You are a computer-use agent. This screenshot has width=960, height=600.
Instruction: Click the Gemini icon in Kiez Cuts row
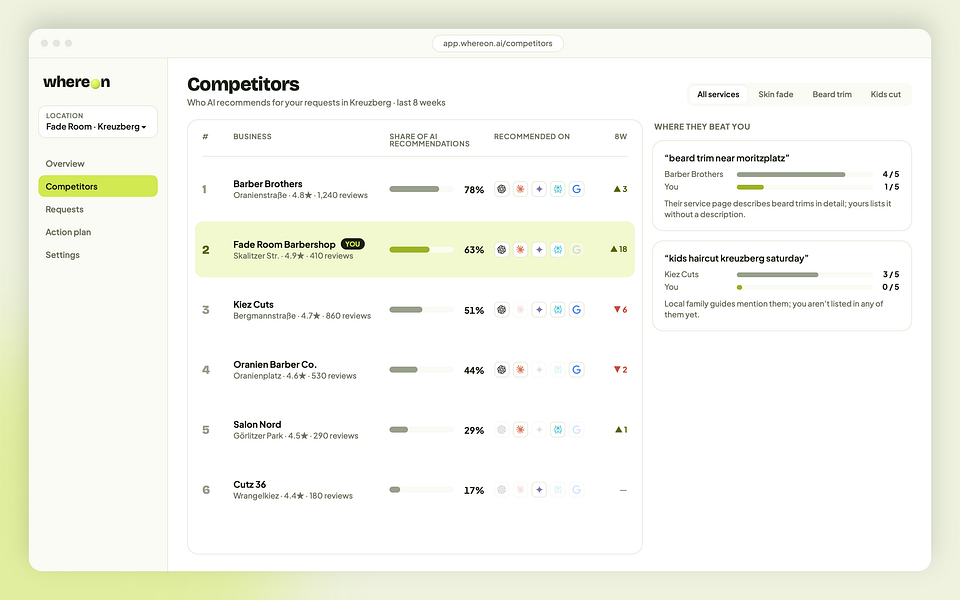click(x=539, y=310)
